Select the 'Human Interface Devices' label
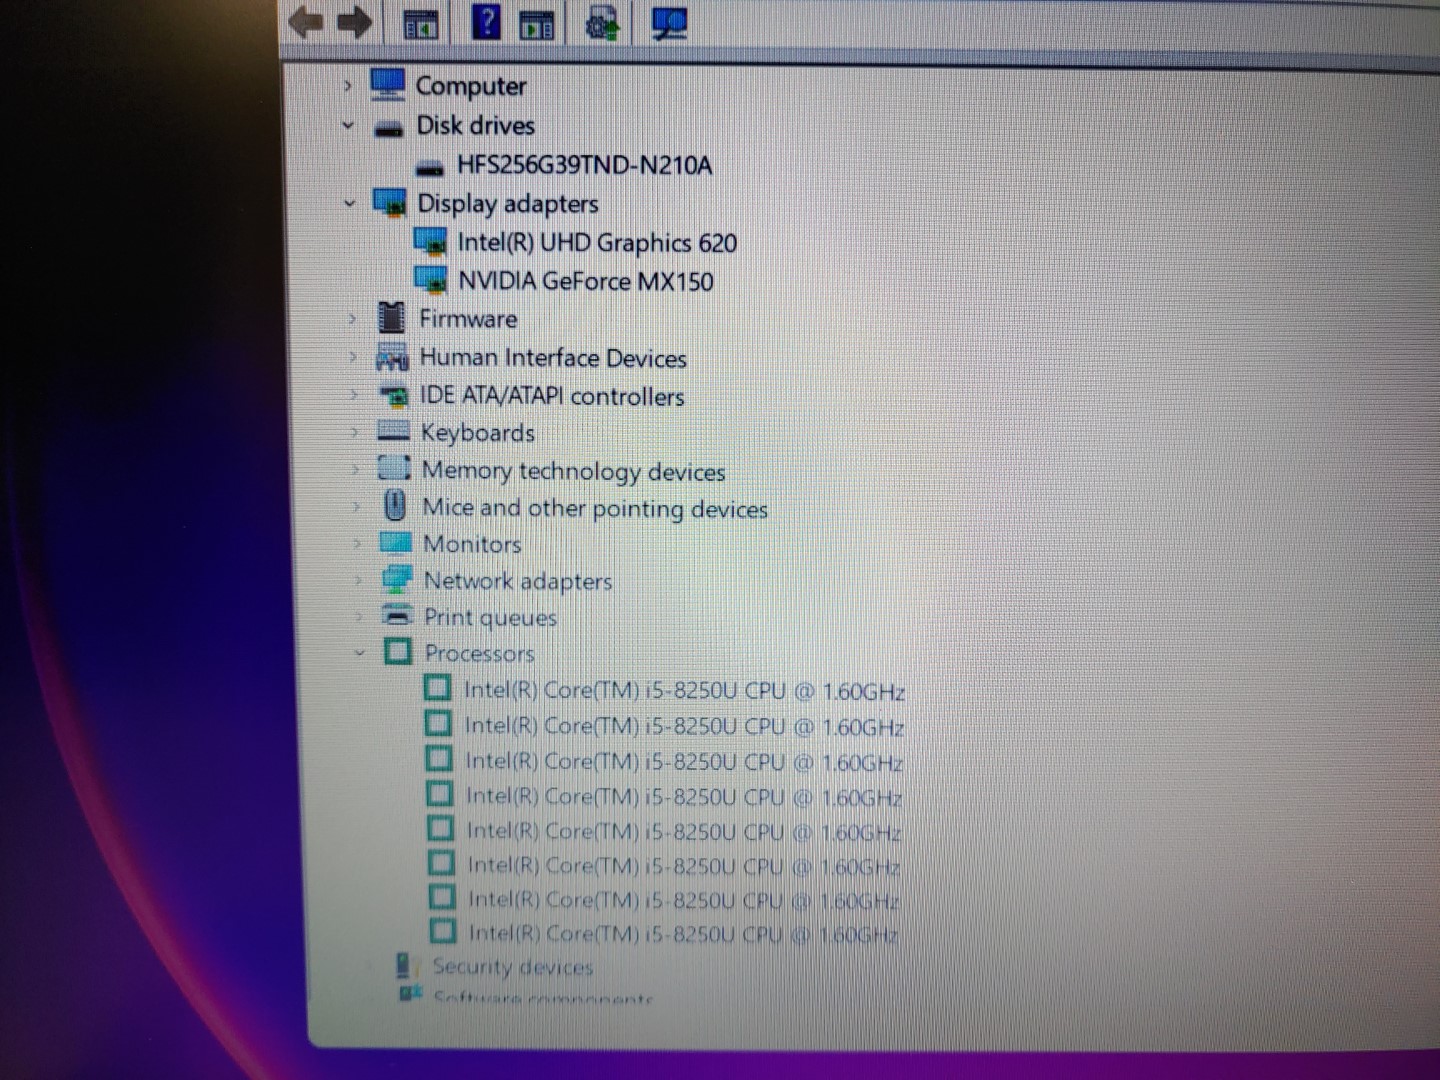Image resolution: width=1440 pixels, height=1080 pixels. (x=553, y=358)
